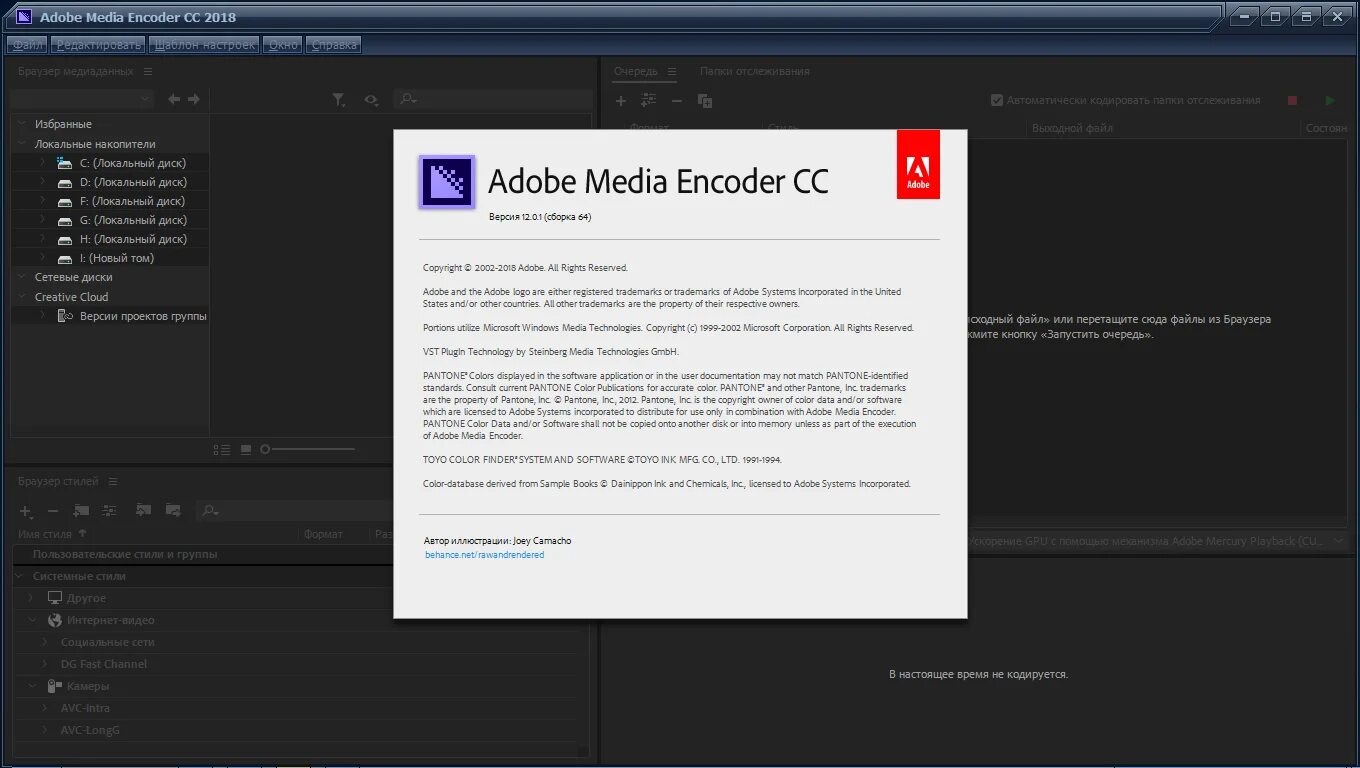Click the Media Encoder logo in About dialog
This screenshot has height=768, width=1360.
coord(446,182)
